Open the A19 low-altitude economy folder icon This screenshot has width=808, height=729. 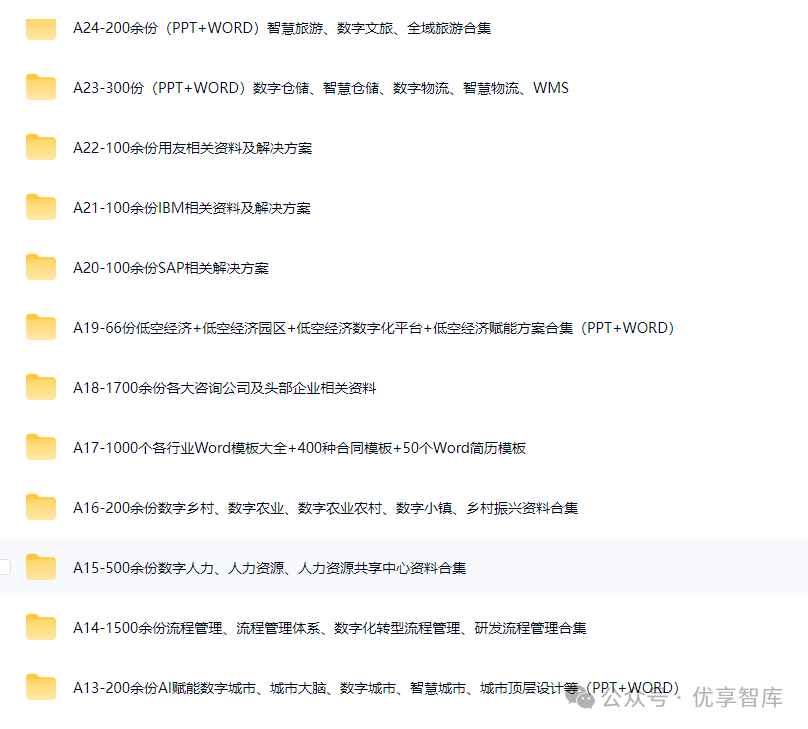coord(39,327)
